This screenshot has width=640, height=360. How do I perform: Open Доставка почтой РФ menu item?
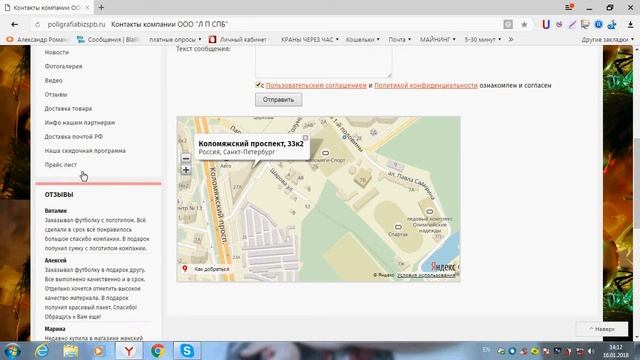pyautogui.click(x=73, y=137)
